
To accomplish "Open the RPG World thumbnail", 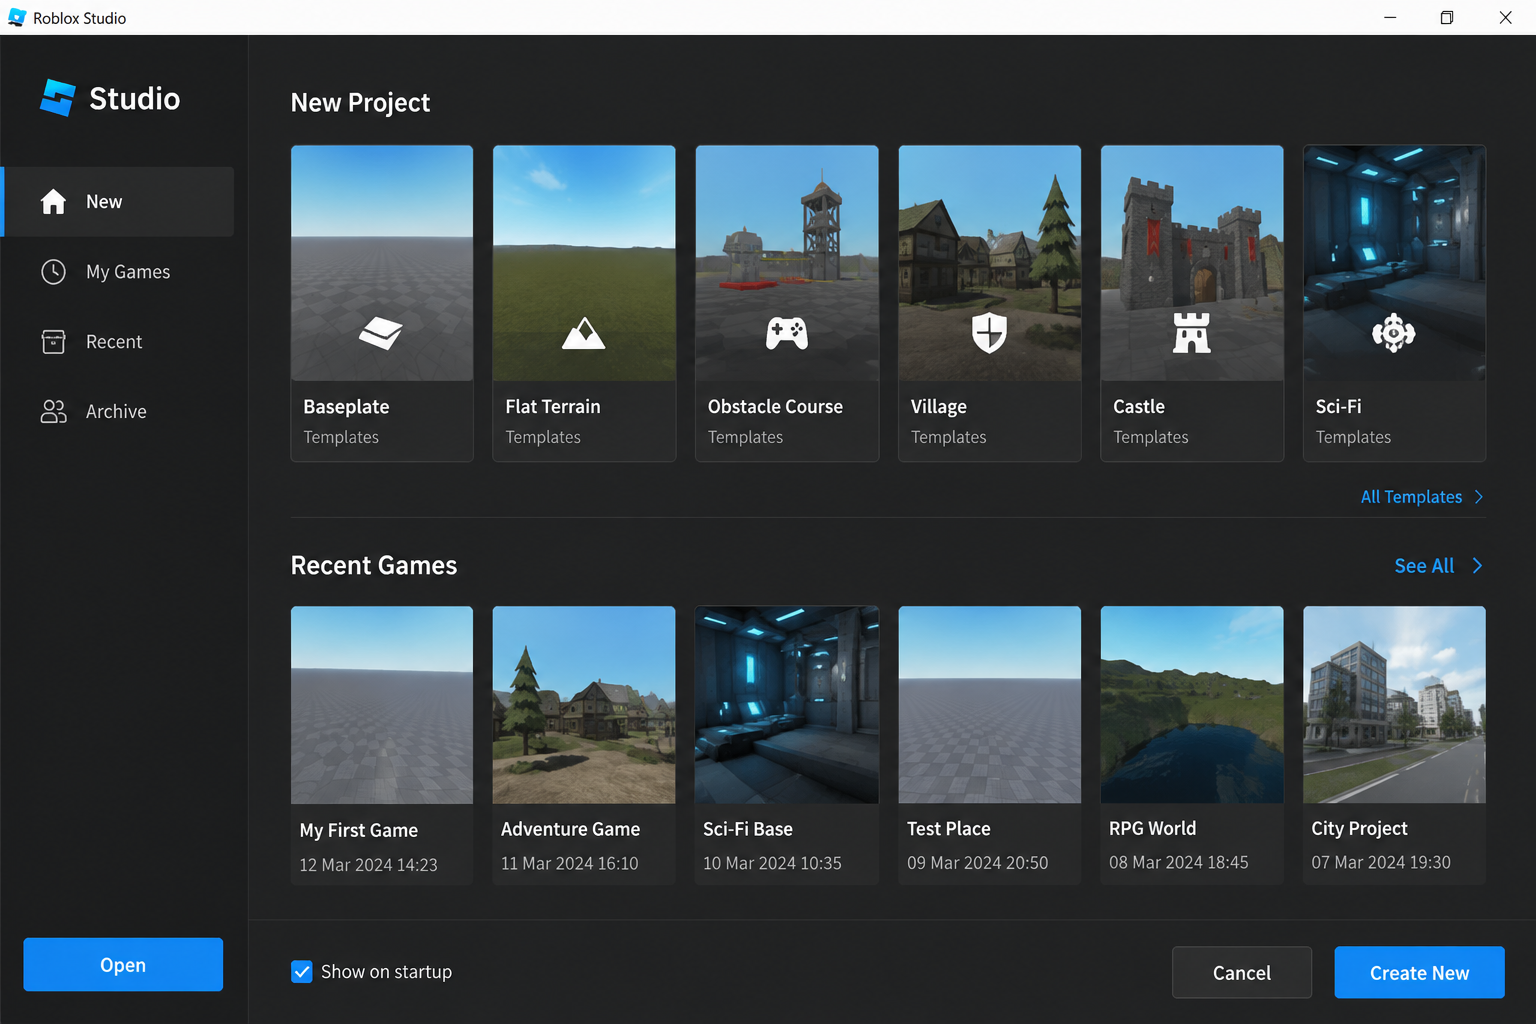I will 1192,705.
